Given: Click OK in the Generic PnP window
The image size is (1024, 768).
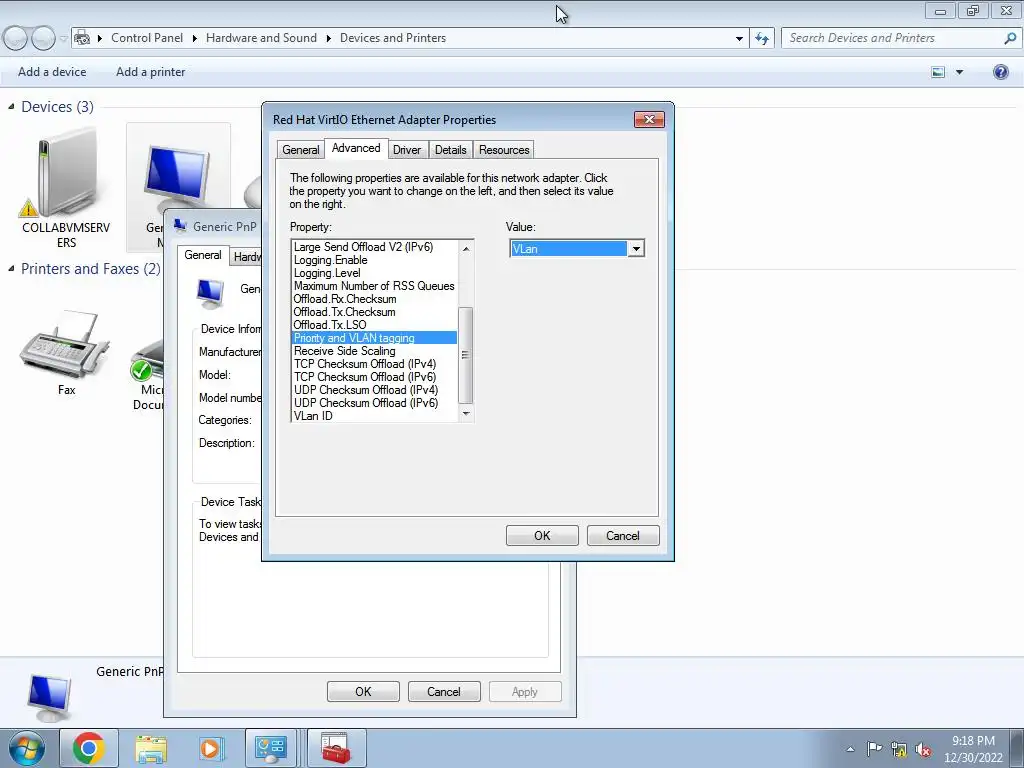Looking at the screenshot, I should coord(363,692).
